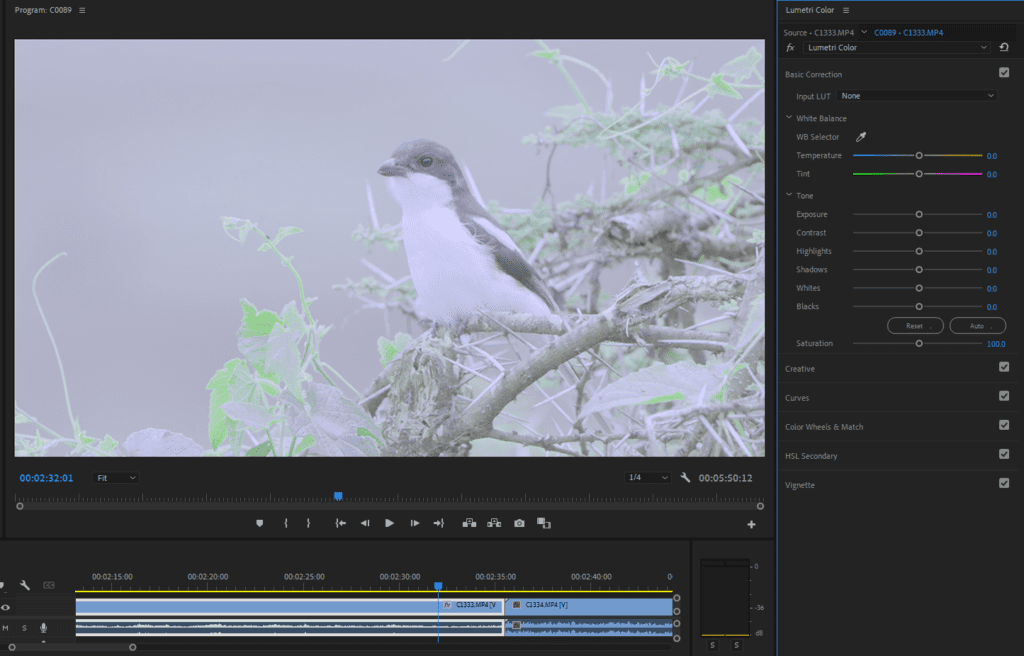The image size is (1024, 656).
Task: Uncheck the Vignette section checkbox
Action: 1003,484
